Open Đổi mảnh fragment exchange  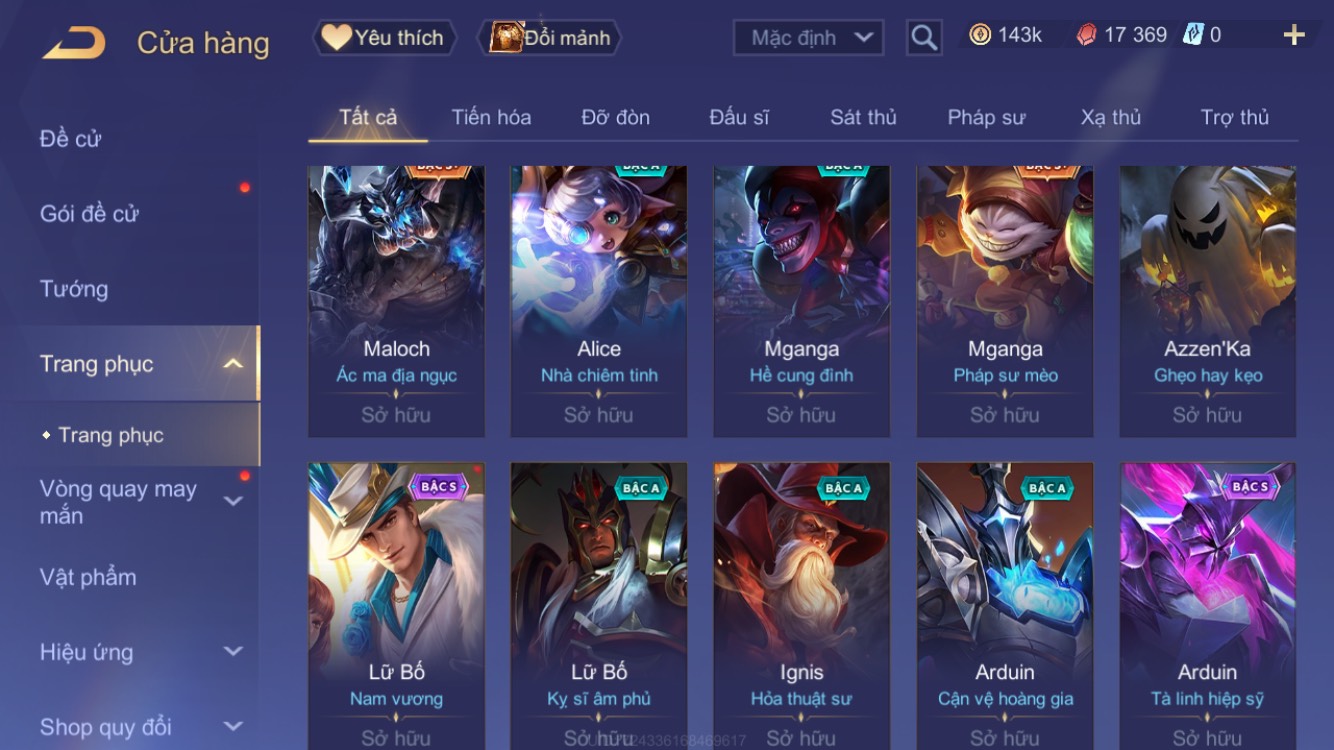pos(552,38)
